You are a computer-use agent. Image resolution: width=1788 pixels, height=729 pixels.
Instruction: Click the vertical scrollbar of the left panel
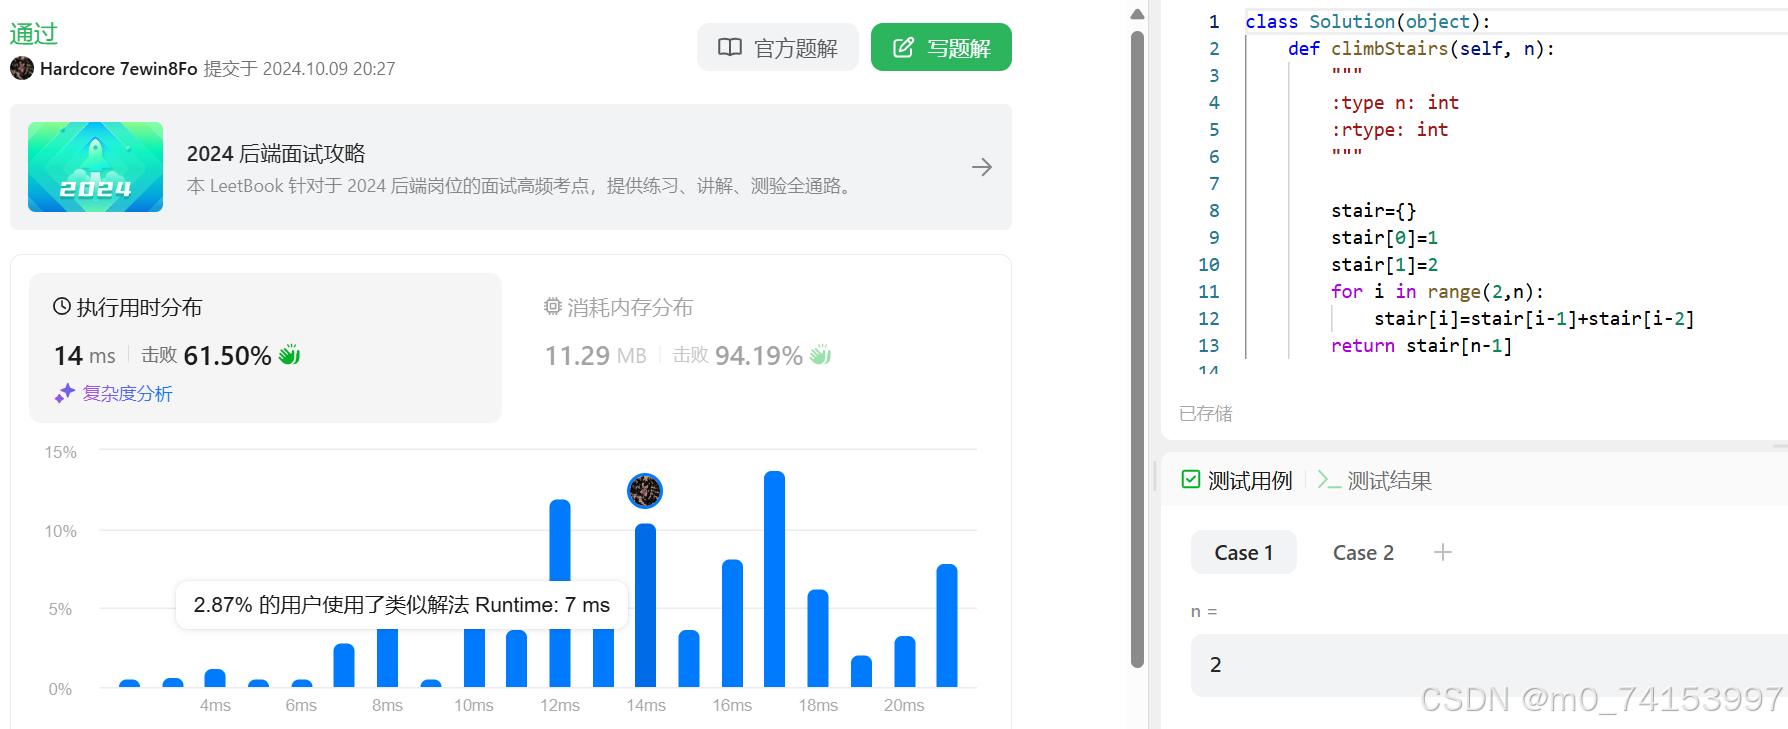pyautogui.click(x=1137, y=350)
